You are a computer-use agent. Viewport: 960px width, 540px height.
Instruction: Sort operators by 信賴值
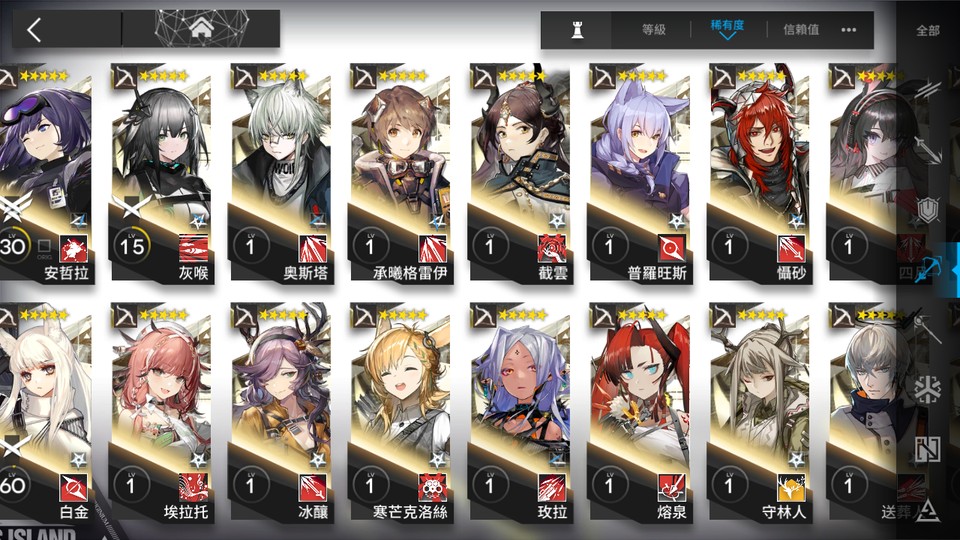[801, 29]
